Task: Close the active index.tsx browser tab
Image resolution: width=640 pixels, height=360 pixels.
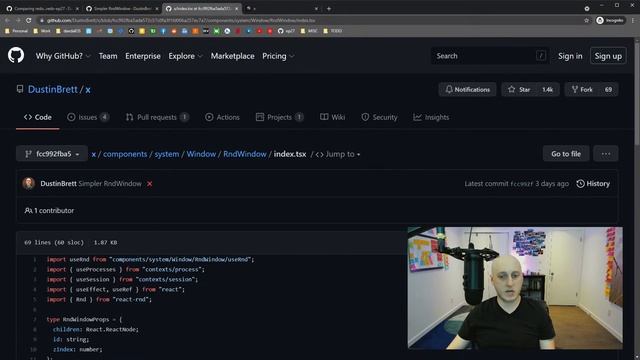Action: point(236,8)
